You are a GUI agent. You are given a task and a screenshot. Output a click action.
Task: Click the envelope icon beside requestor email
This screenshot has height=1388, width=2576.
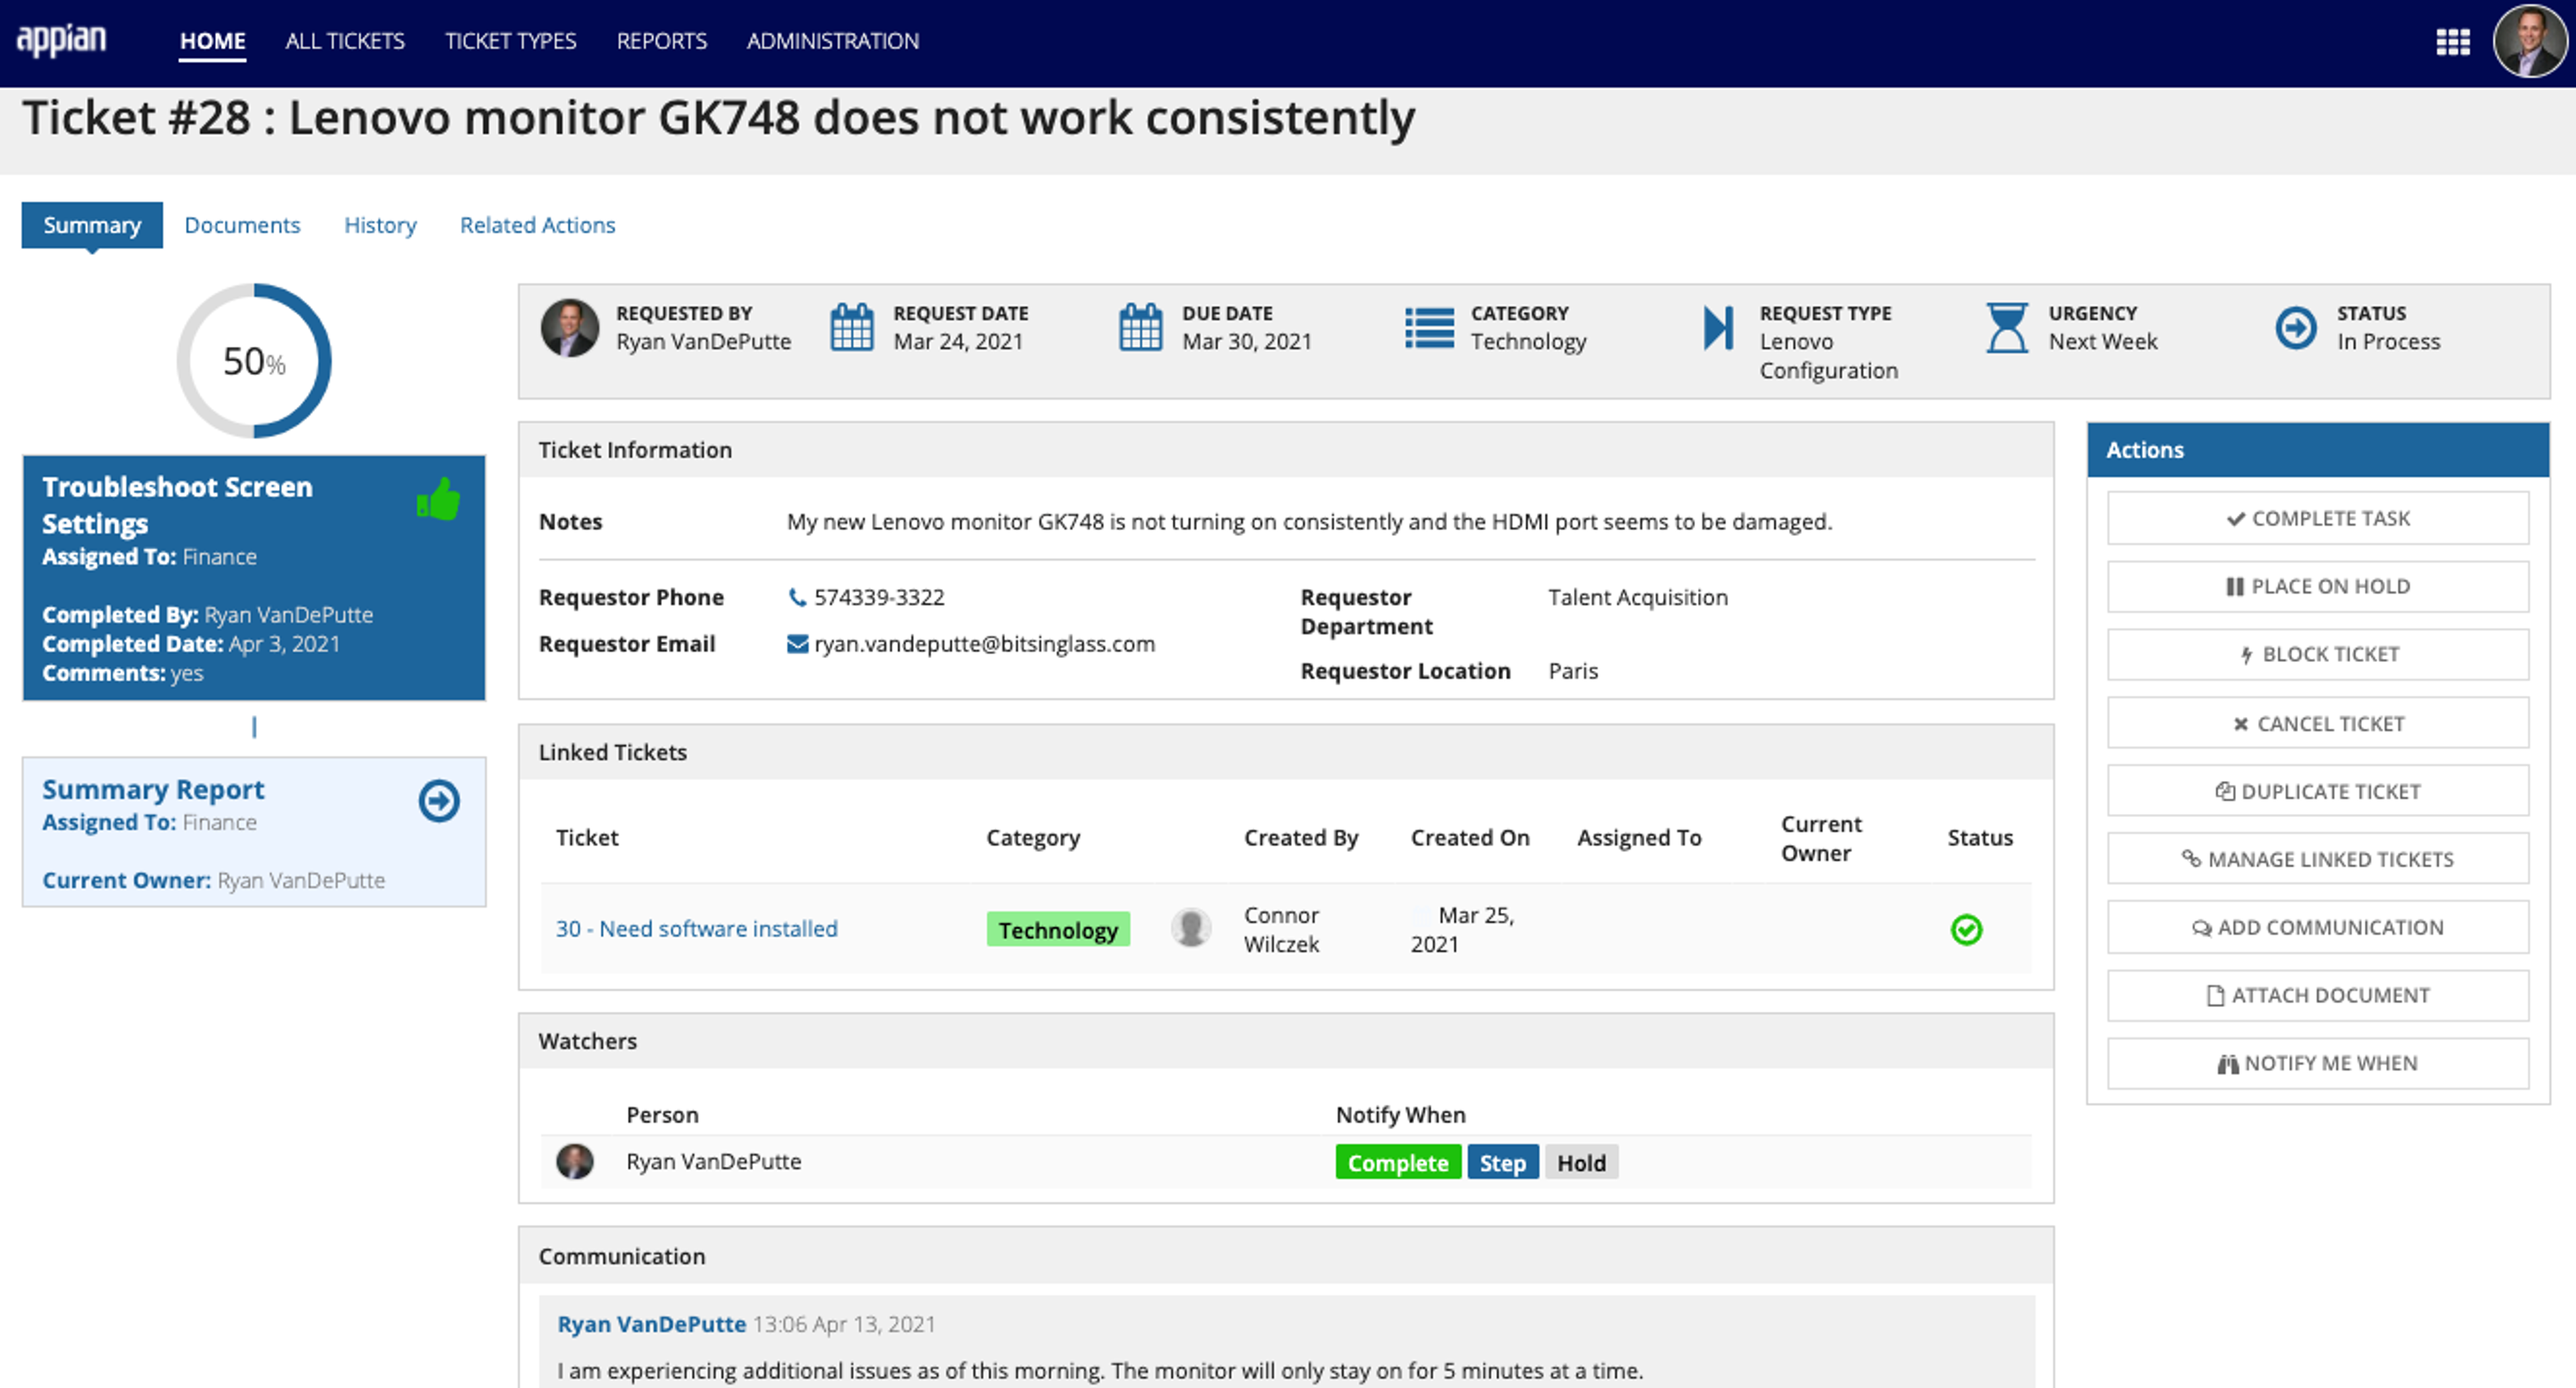click(x=797, y=644)
